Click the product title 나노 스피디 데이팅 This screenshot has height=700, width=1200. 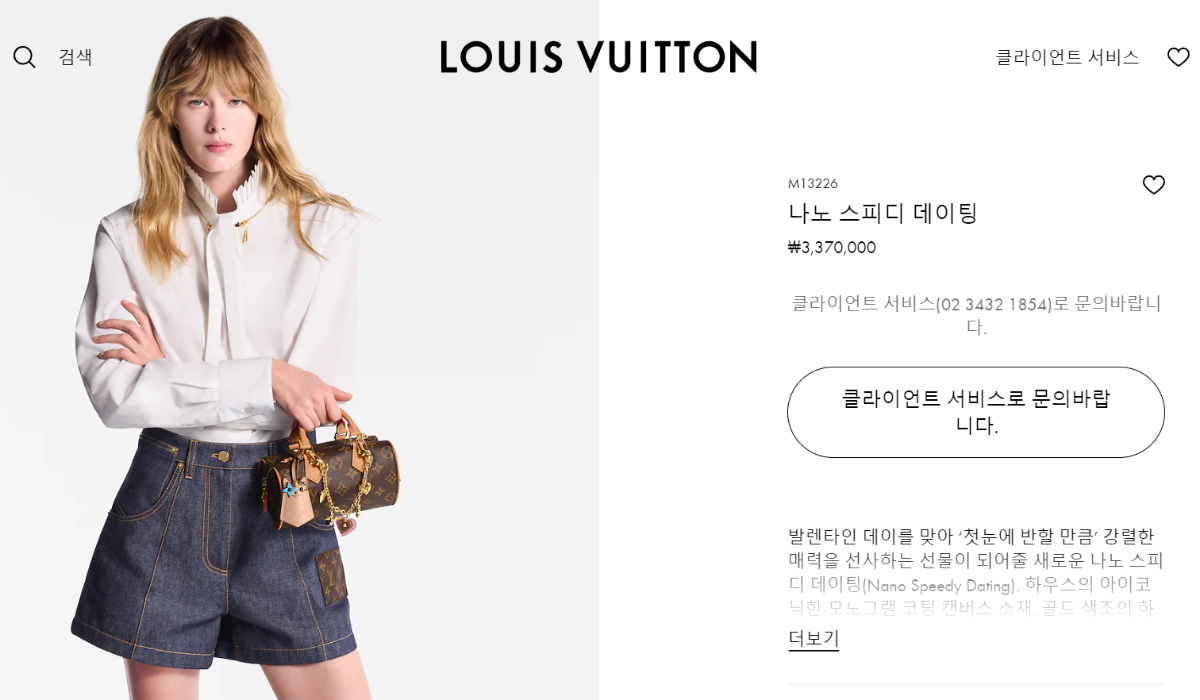coord(882,213)
